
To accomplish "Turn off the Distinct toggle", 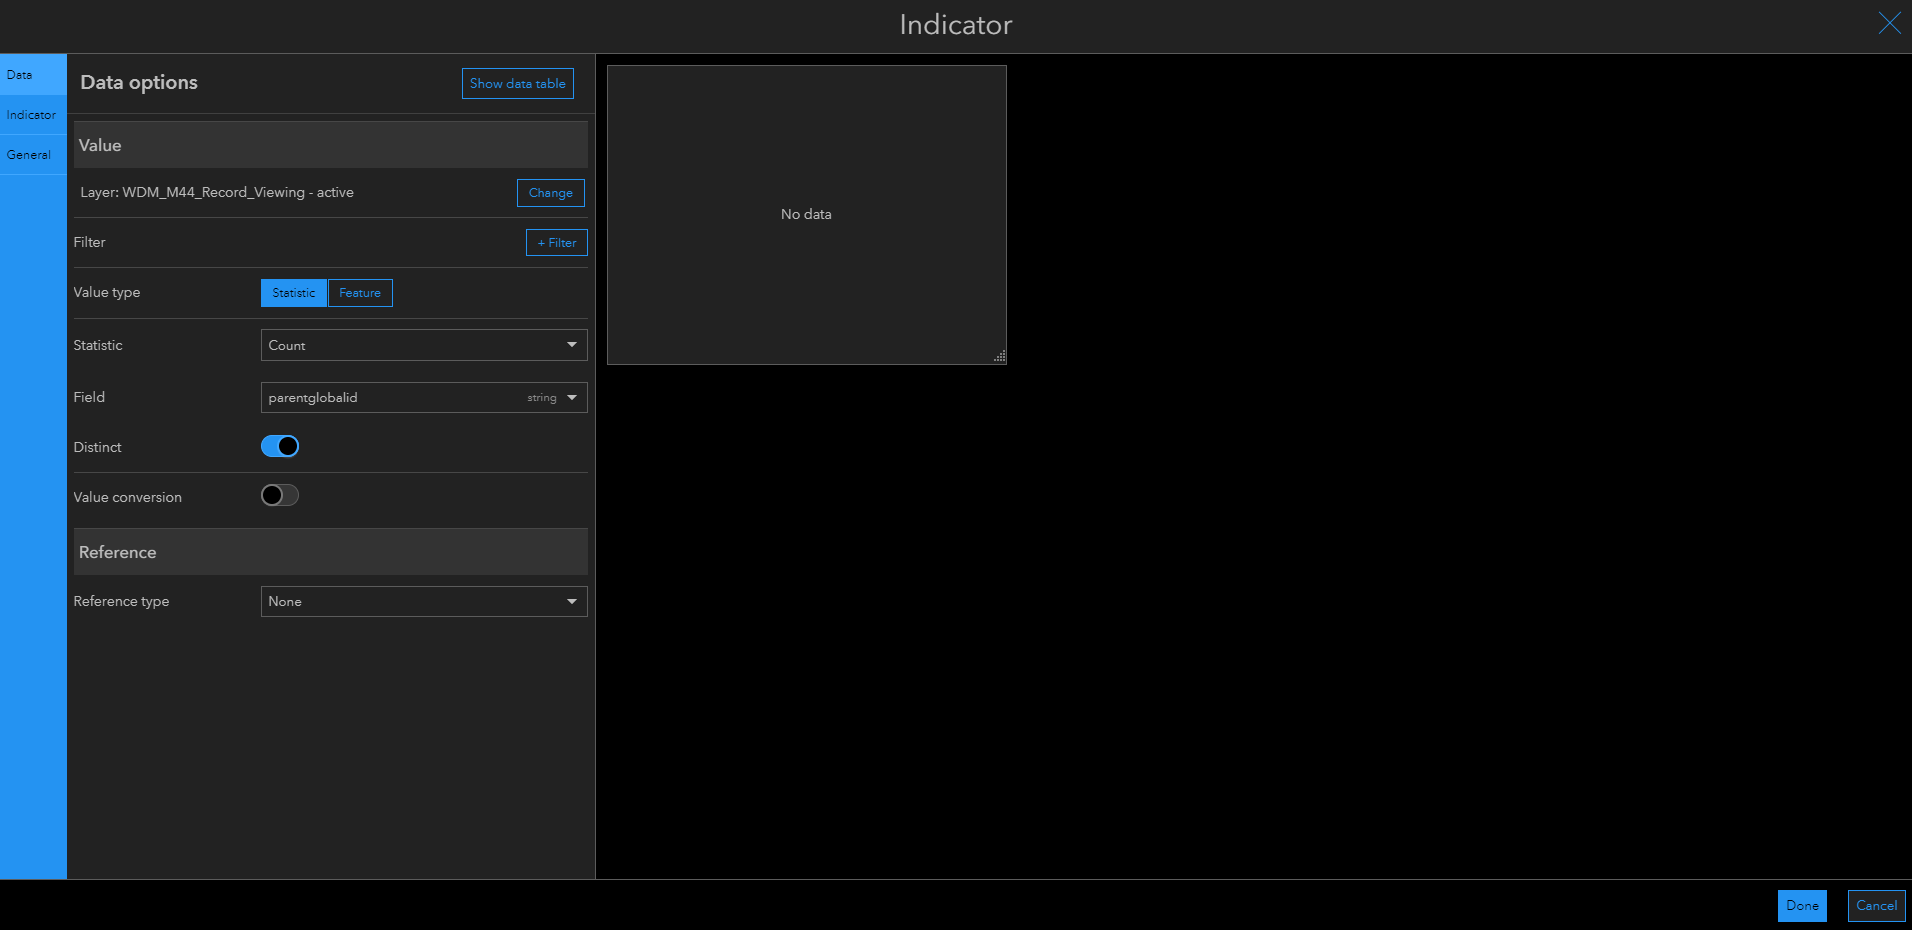I will [x=280, y=446].
